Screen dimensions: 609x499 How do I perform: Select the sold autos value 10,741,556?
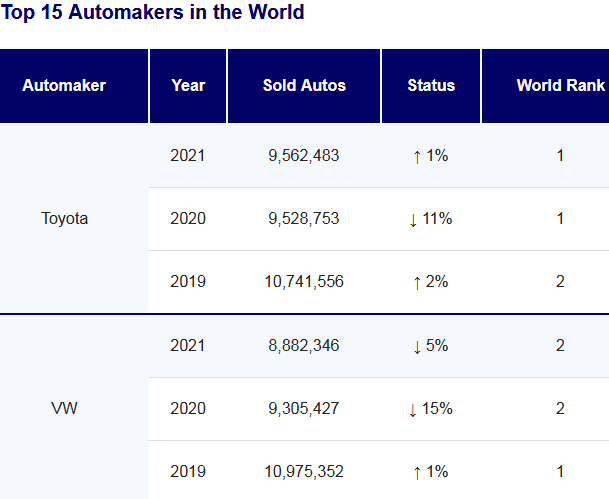coord(304,282)
